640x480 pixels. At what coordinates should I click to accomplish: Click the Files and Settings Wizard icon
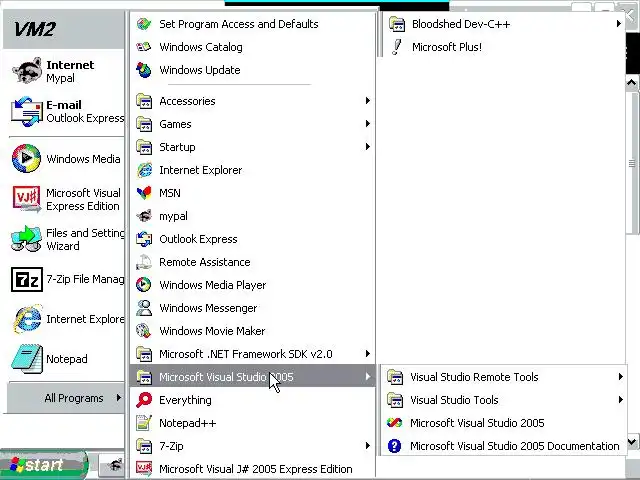tap(27, 239)
